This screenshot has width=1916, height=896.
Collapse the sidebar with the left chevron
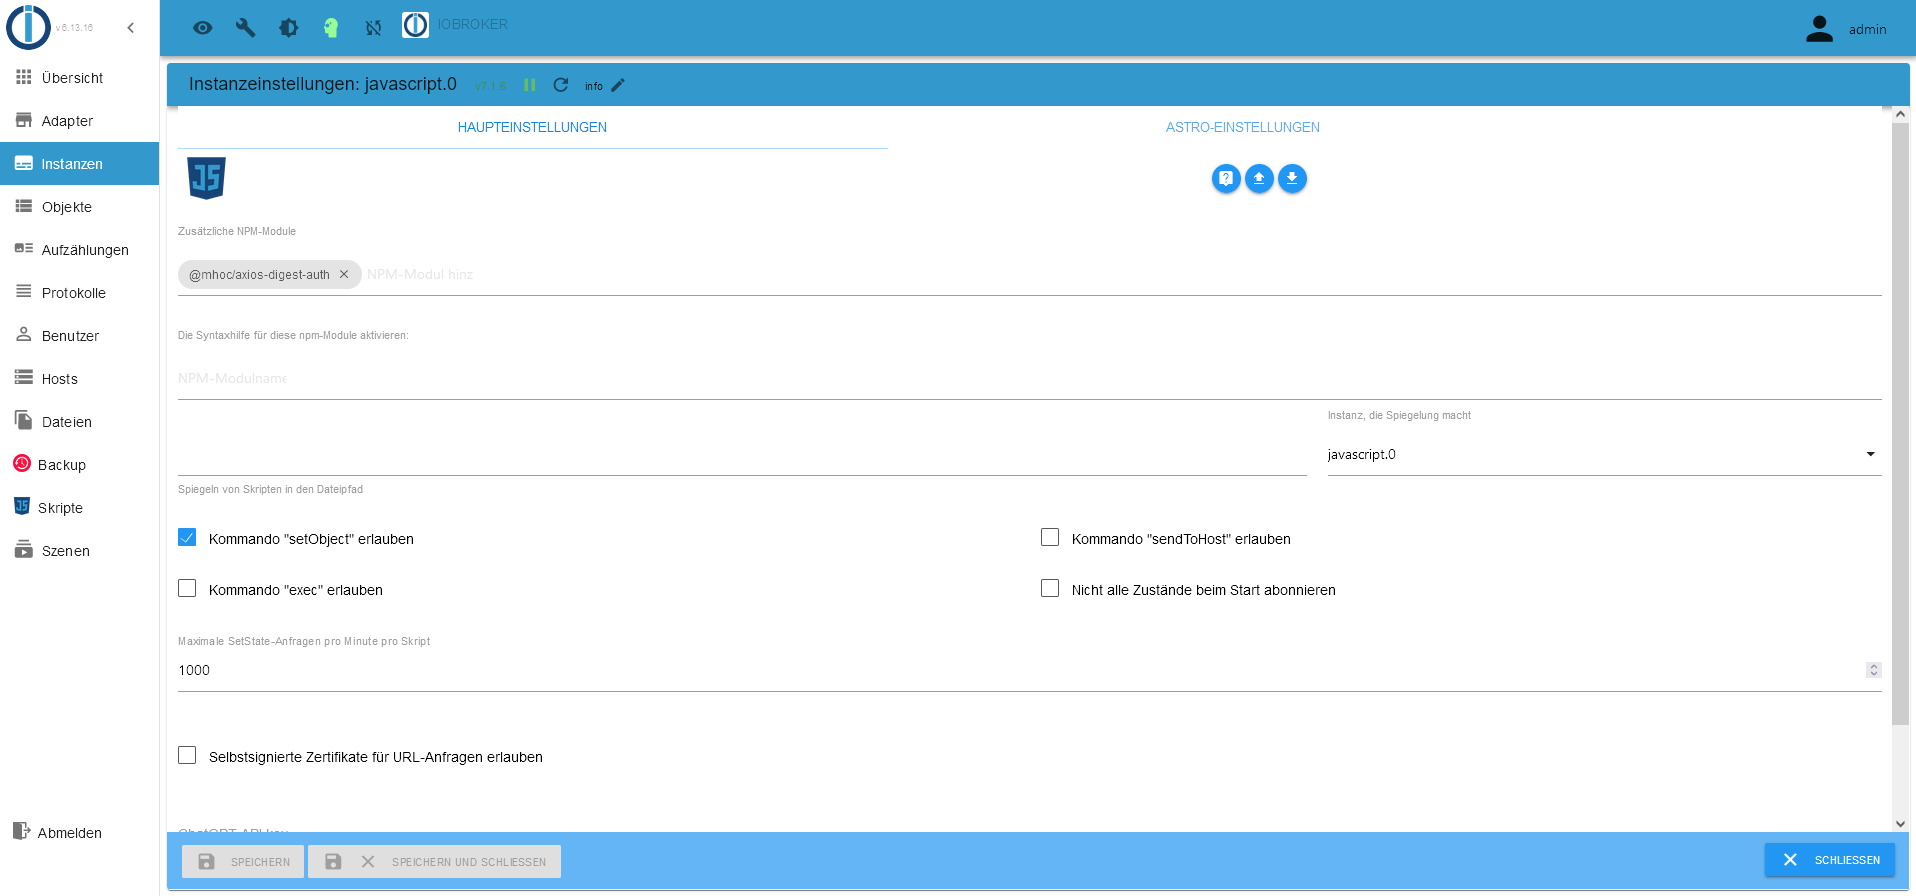[x=131, y=28]
